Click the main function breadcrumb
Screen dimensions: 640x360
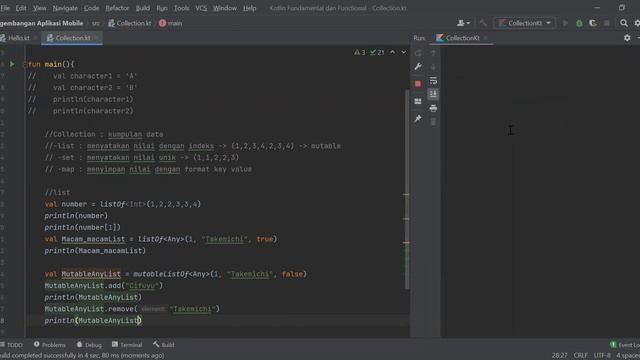(x=171, y=23)
